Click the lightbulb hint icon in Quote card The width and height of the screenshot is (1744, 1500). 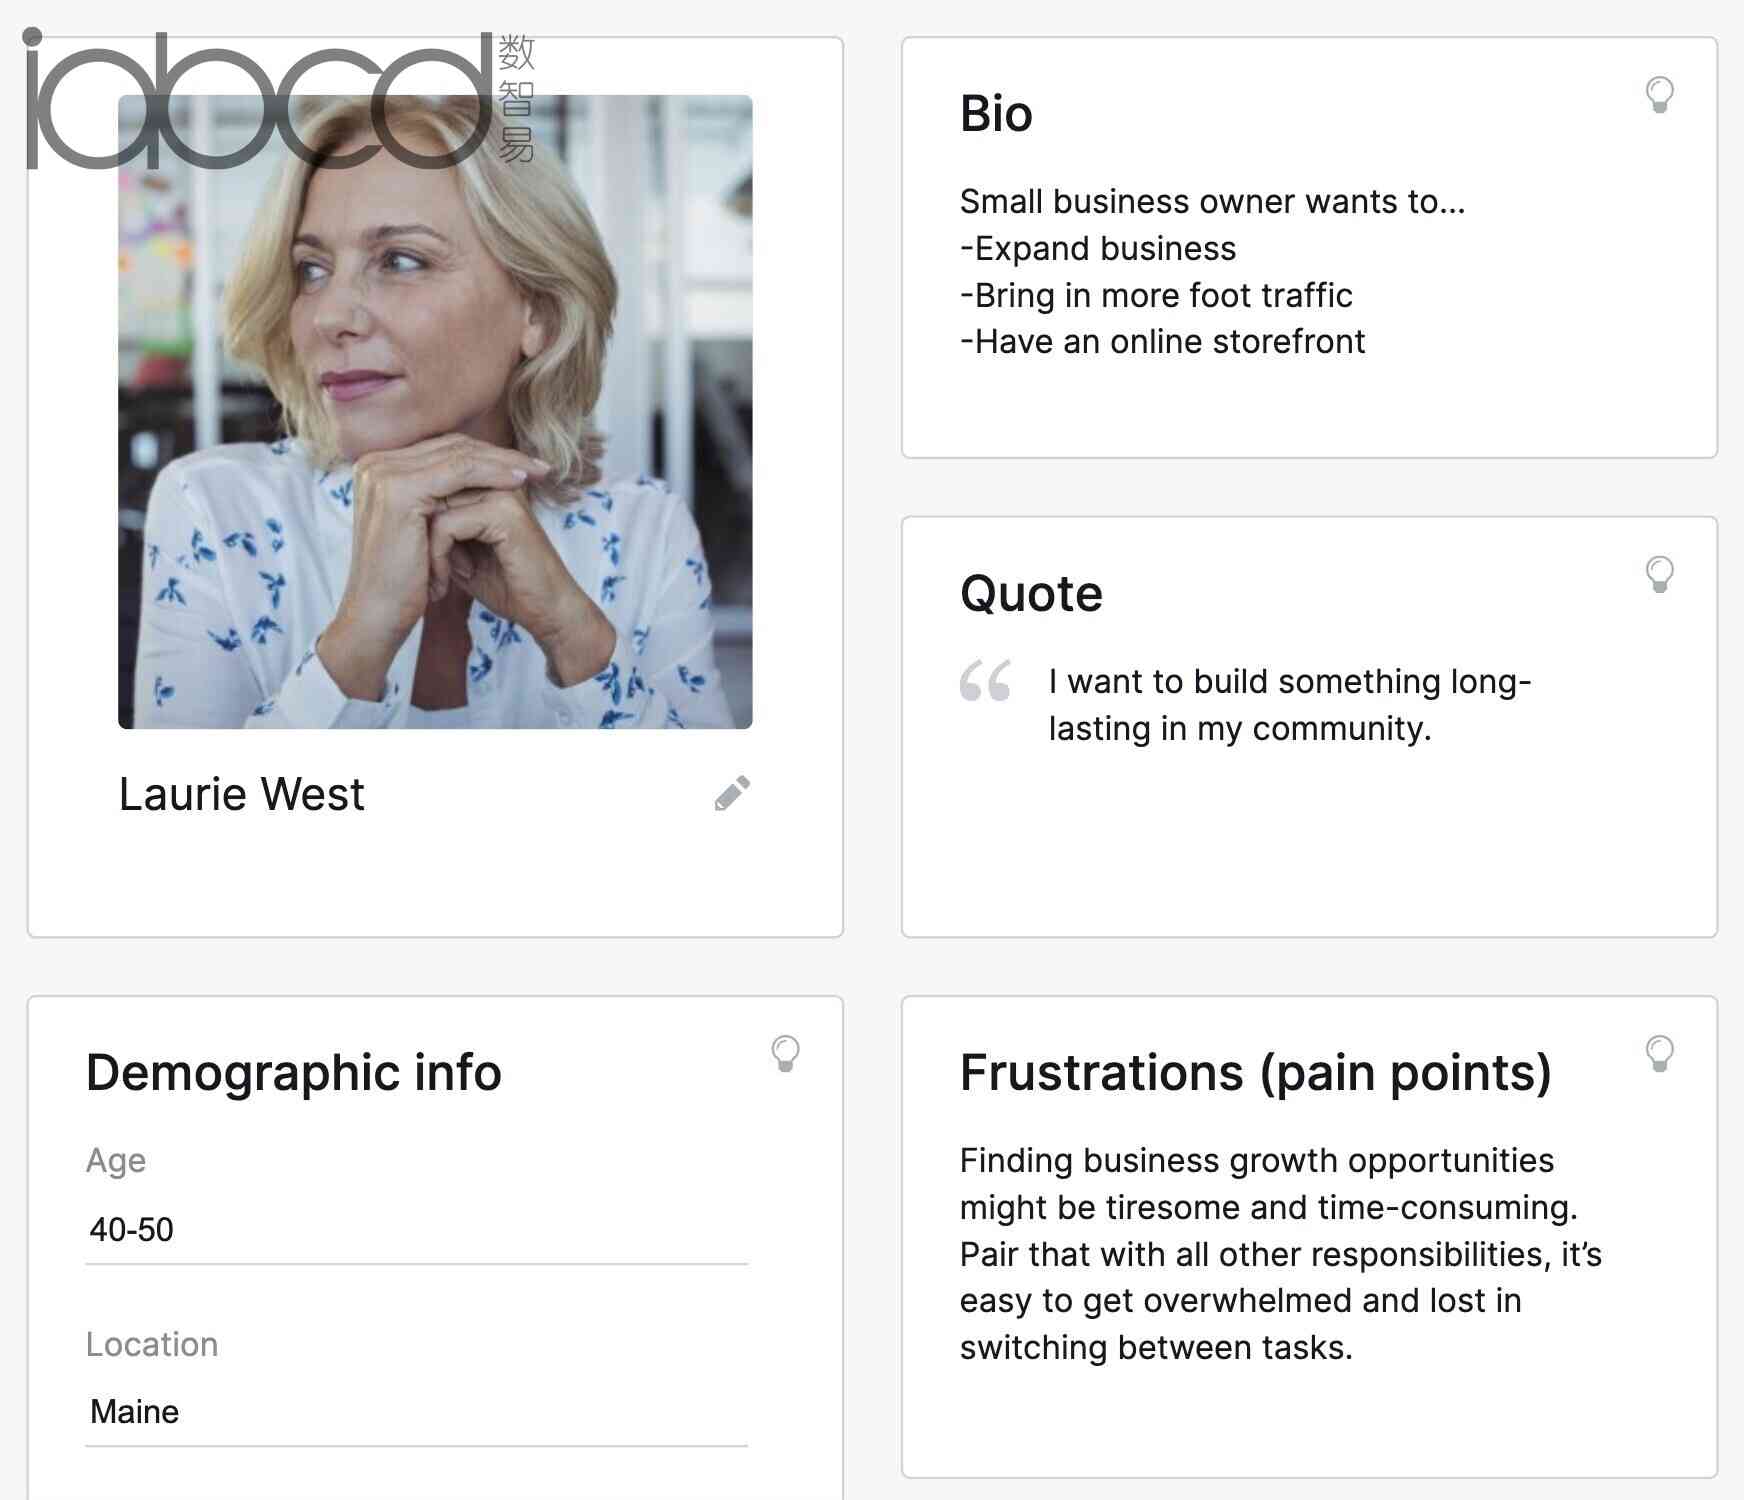pyautogui.click(x=1659, y=575)
